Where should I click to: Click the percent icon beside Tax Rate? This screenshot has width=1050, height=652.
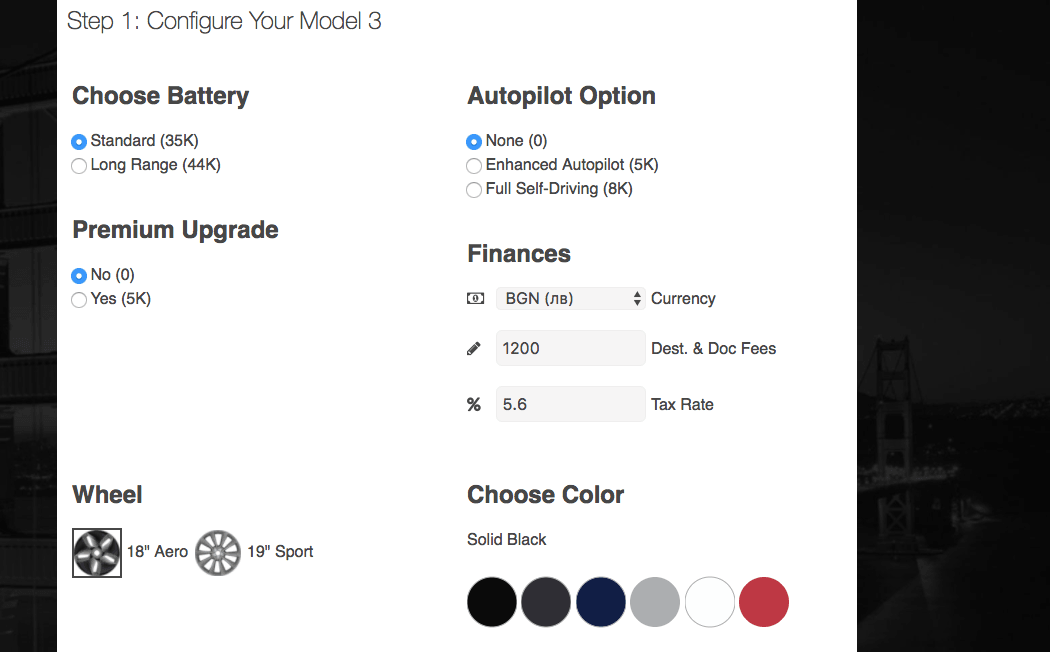point(474,405)
